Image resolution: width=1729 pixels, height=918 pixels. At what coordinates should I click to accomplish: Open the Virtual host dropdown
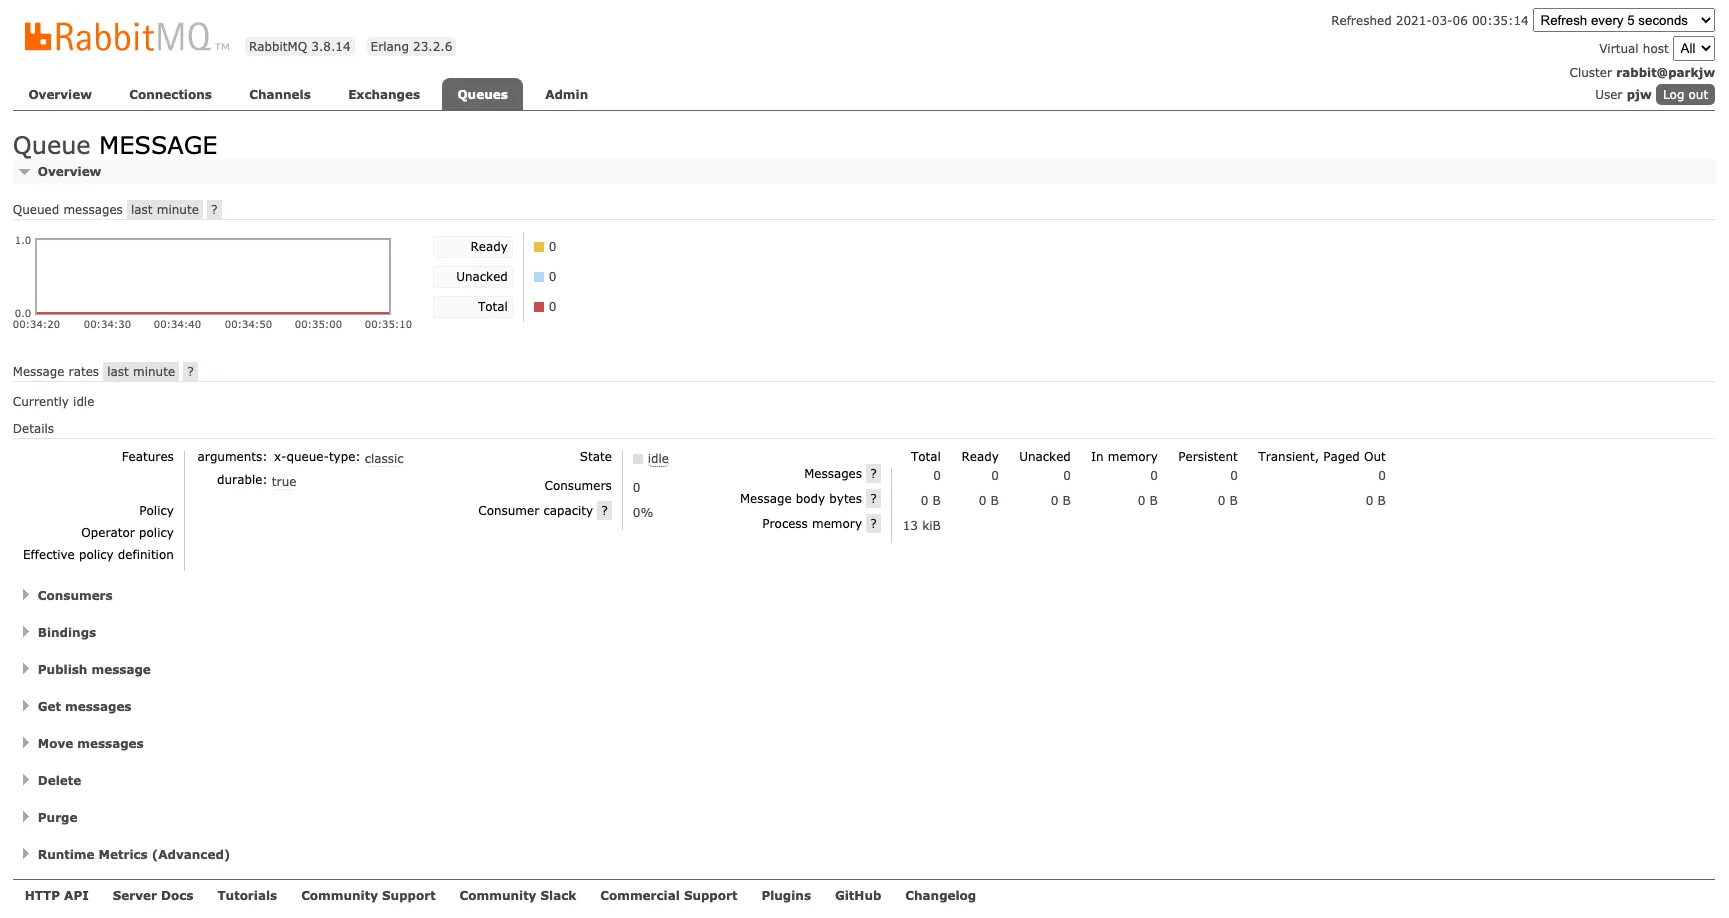pos(1694,48)
